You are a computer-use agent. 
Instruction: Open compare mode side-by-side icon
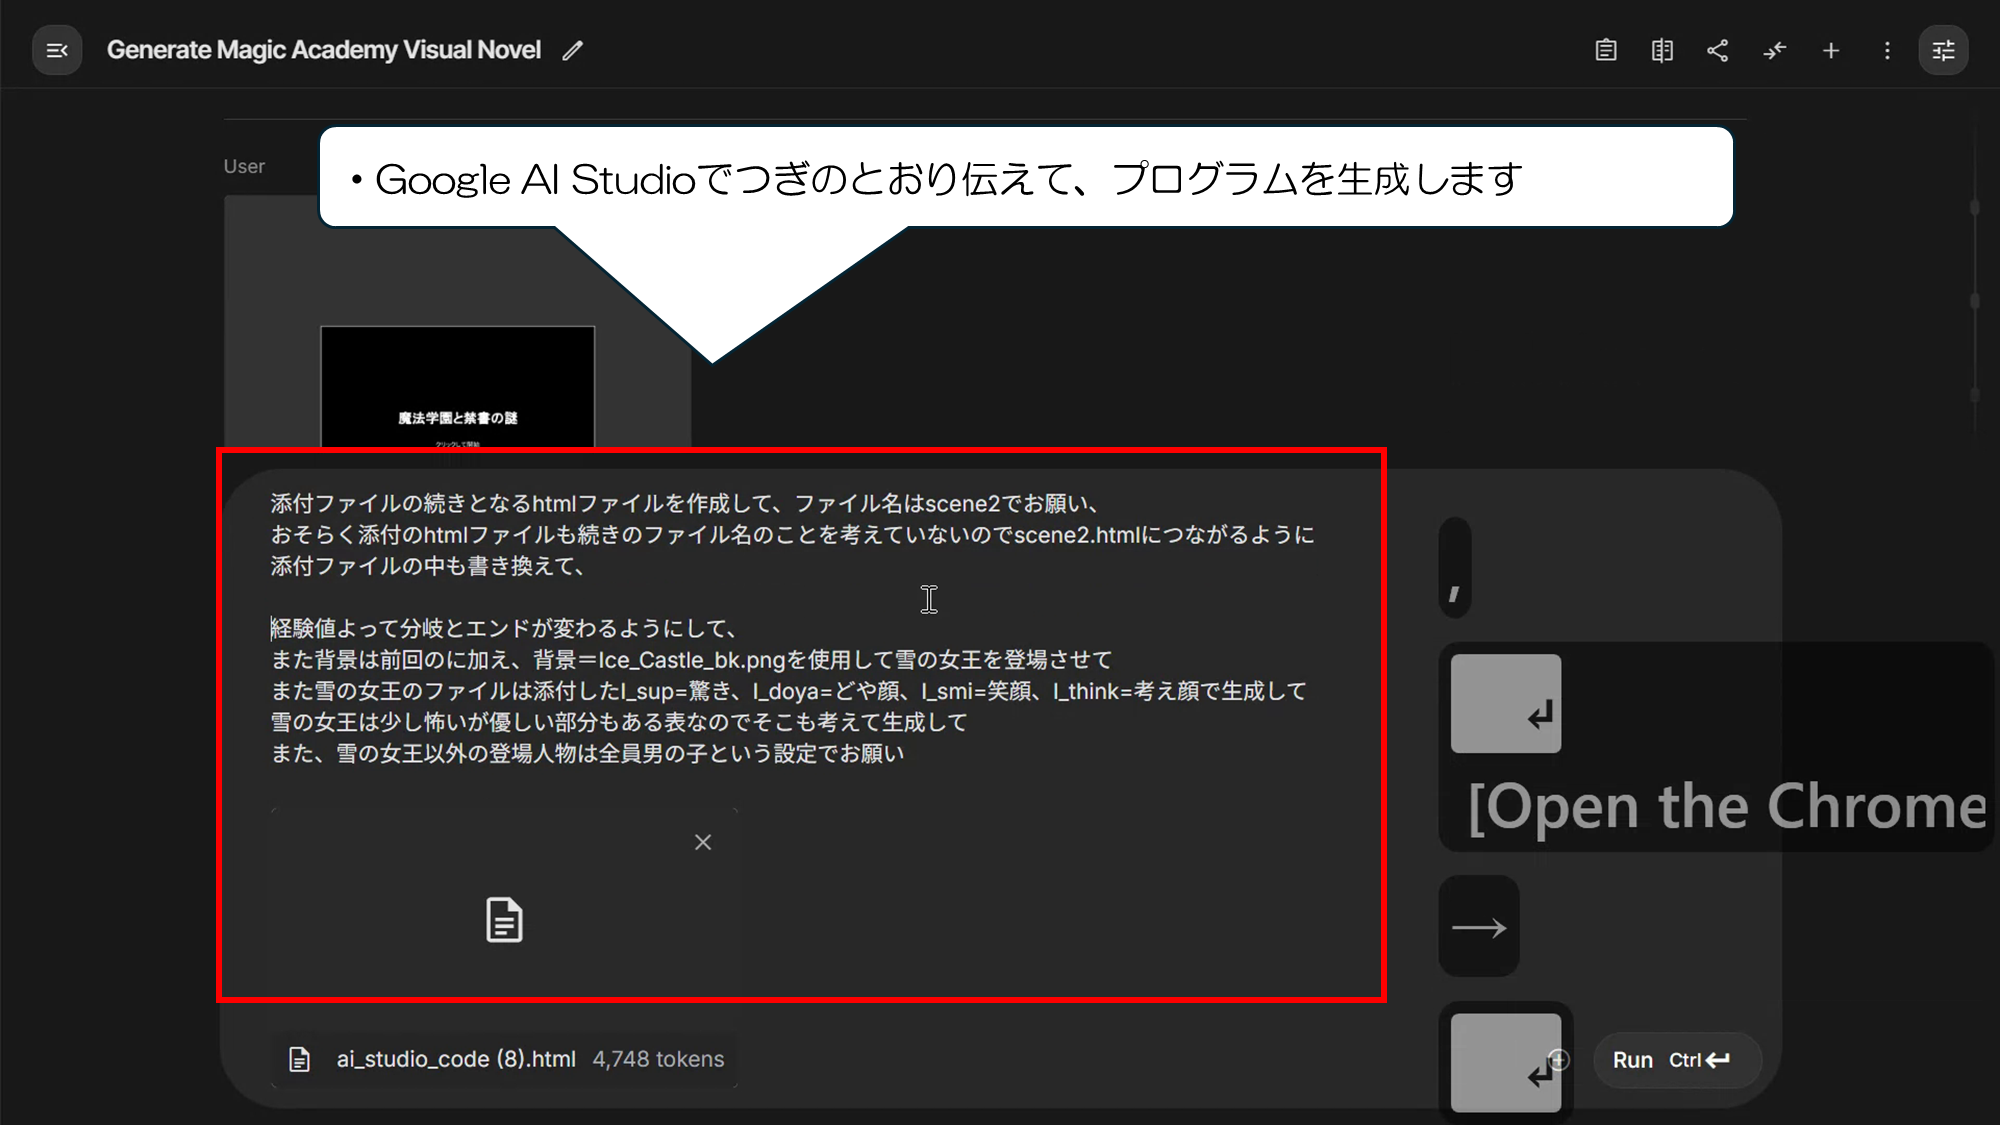pyautogui.click(x=1662, y=50)
